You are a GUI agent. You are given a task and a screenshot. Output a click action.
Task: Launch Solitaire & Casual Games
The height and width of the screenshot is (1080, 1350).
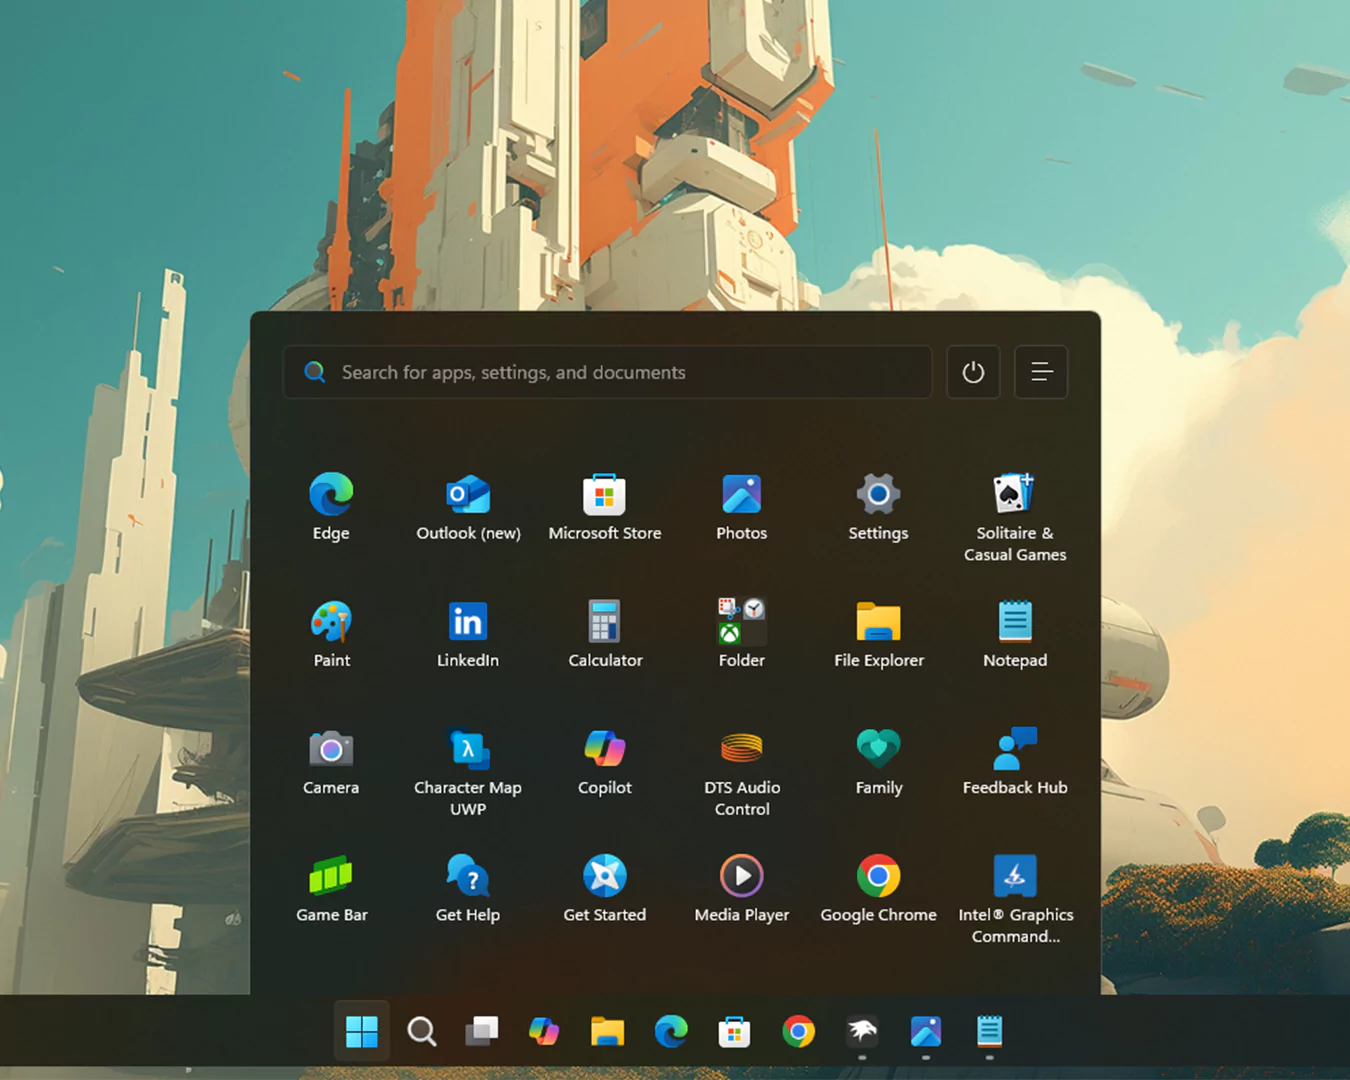[1015, 518]
